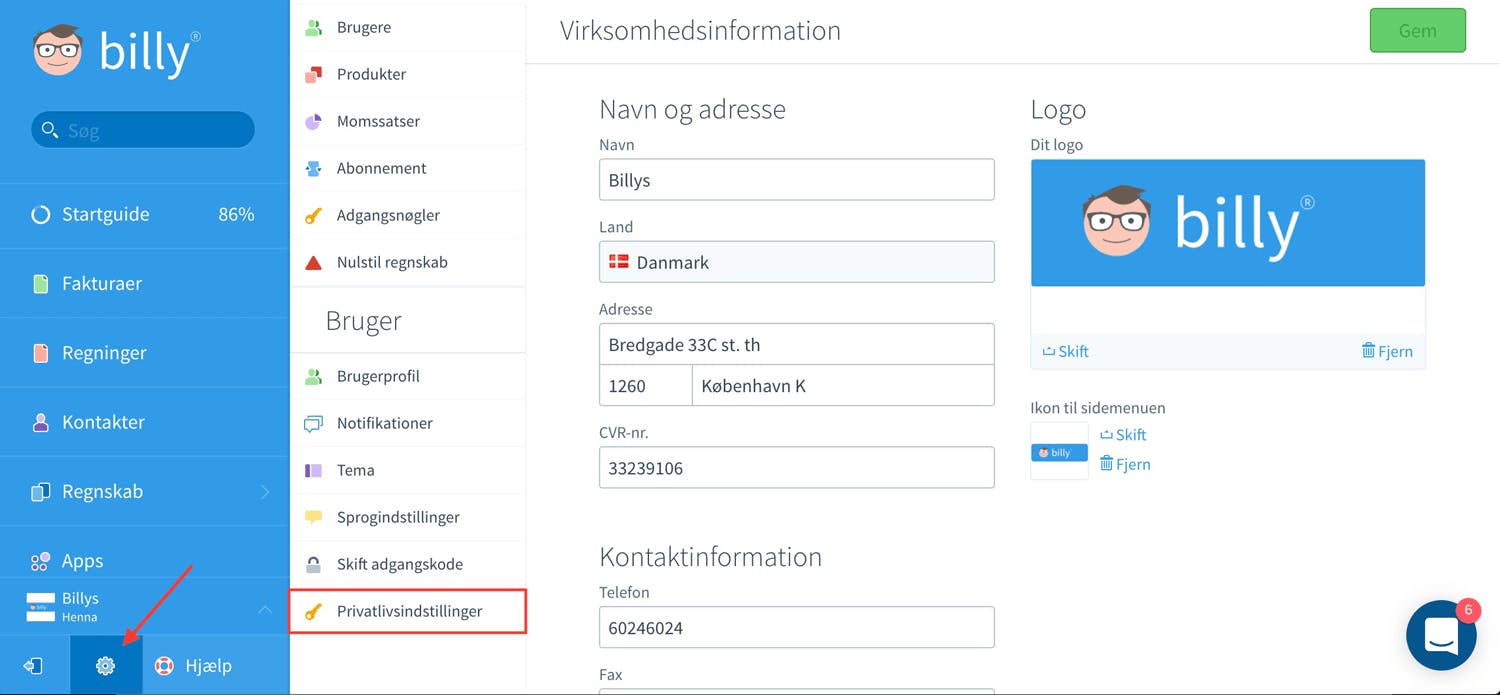Open the chat widget bubble

coord(1441,635)
